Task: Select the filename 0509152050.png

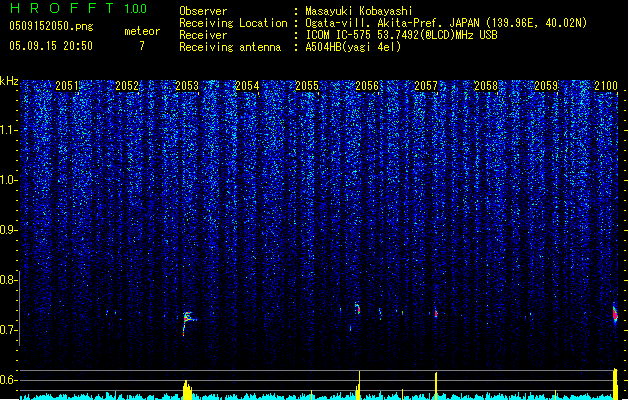Action: (51, 26)
